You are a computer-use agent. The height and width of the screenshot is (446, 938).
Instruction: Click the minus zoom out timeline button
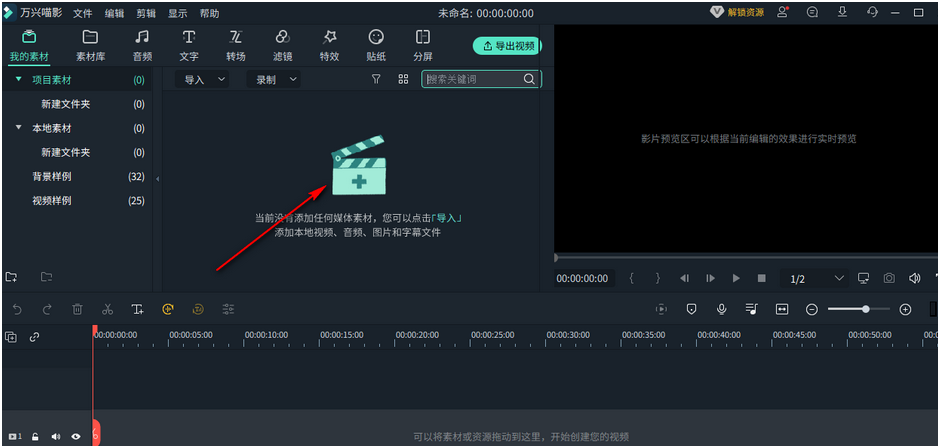812,309
